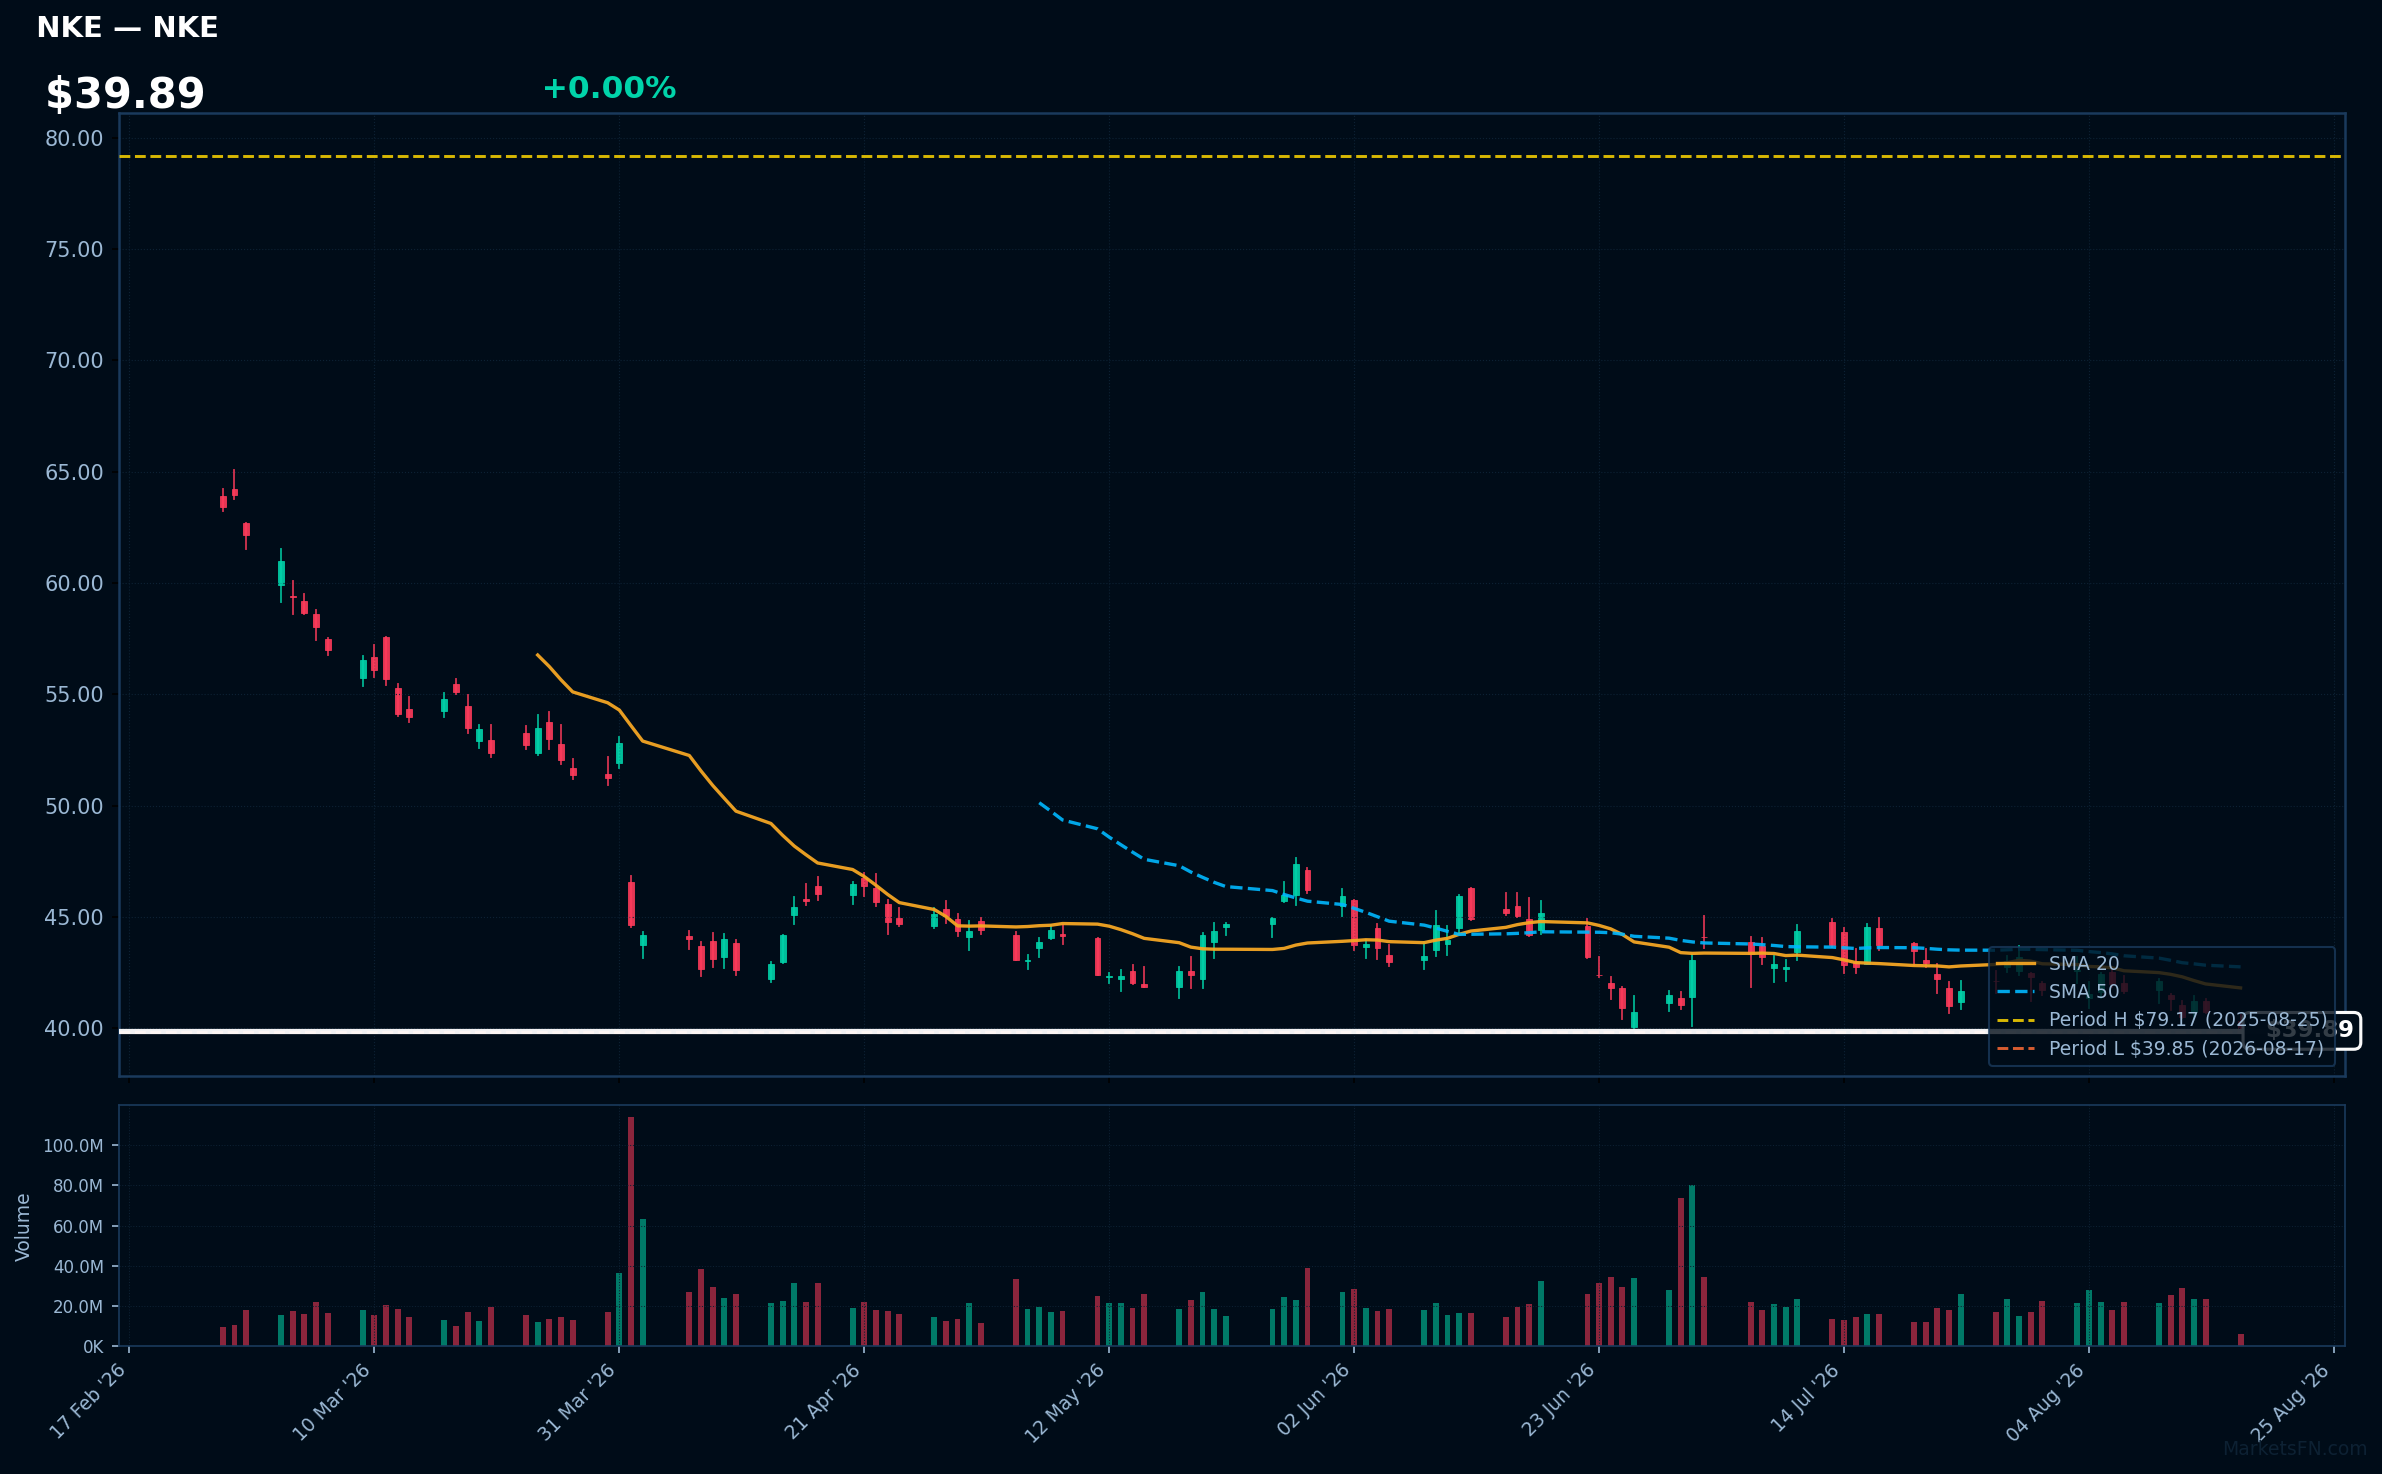Image resolution: width=2382 pixels, height=1474 pixels.
Task: Click the +0.00% change value
Action: [609, 88]
